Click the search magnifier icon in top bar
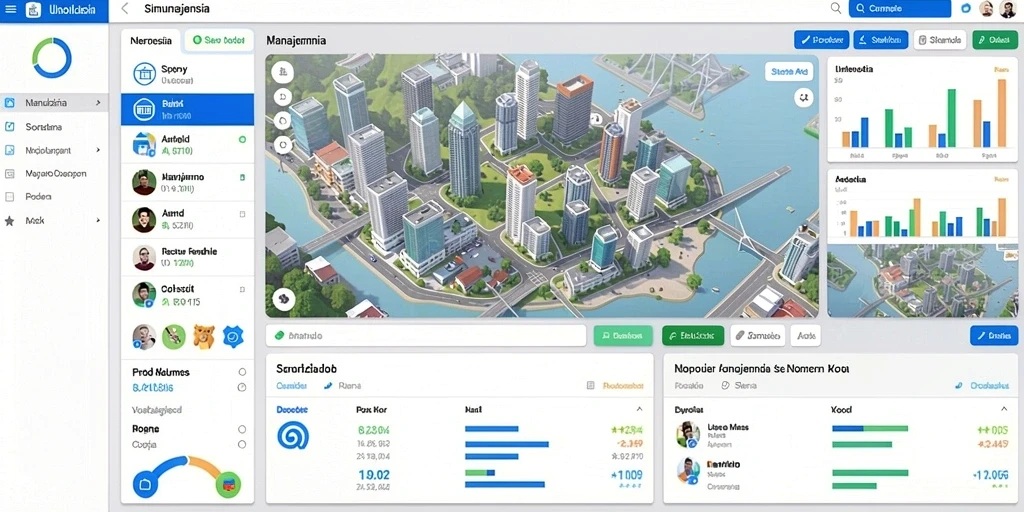 (x=835, y=8)
